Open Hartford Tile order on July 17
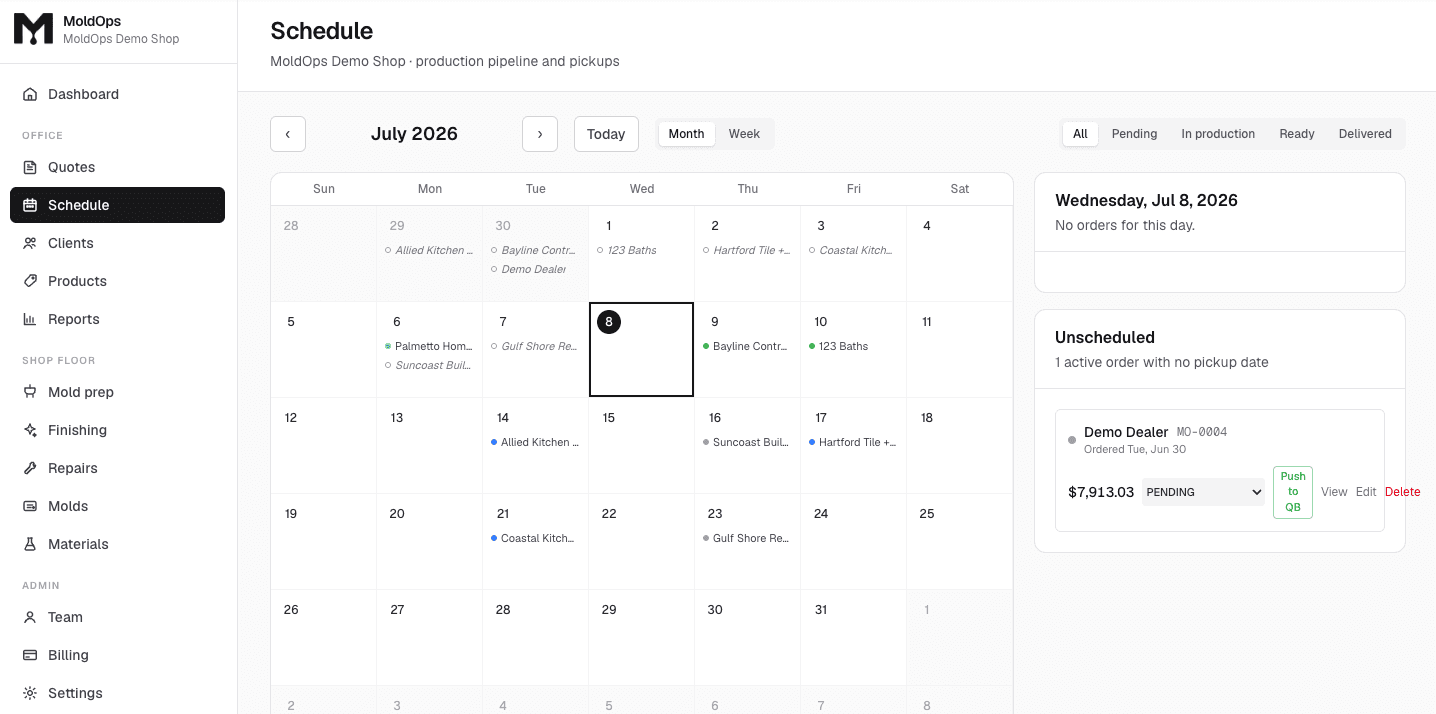 pos(853,442)
